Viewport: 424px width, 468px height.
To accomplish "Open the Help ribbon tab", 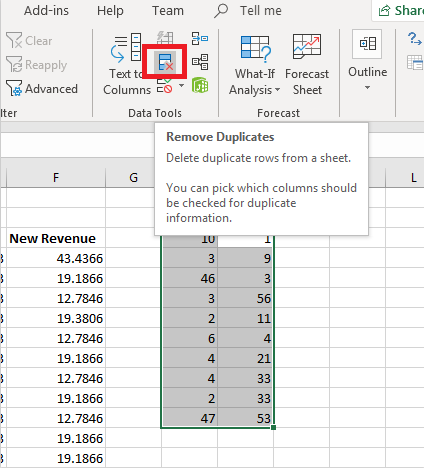I will 110,11.
